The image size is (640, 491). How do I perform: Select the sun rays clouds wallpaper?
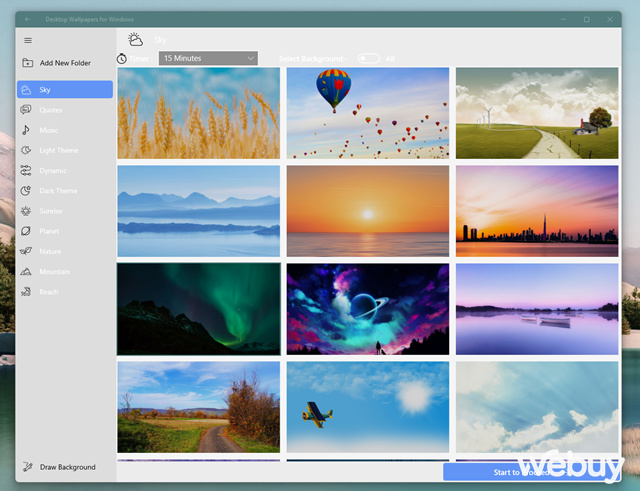pos(537,407)
